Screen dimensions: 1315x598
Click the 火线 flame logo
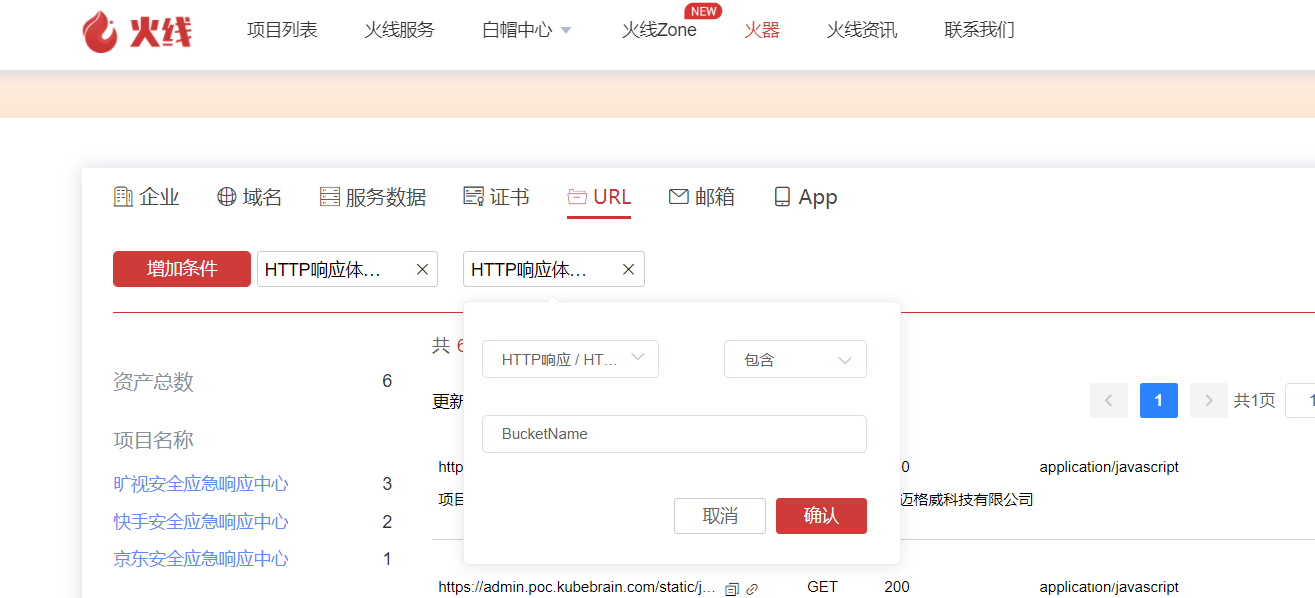136,31
